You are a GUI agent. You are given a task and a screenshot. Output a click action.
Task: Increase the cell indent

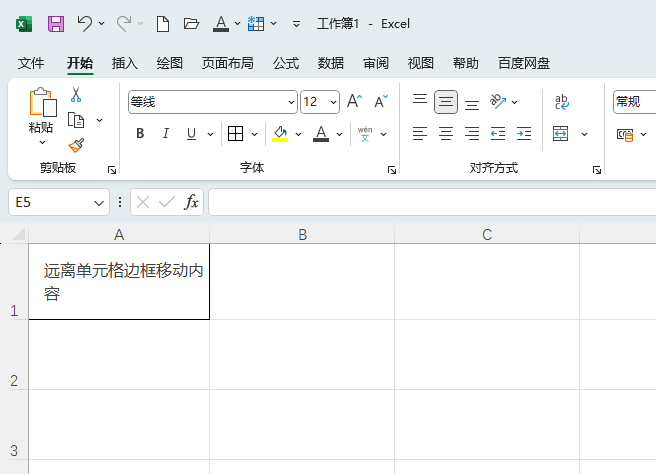pos(524,134)
